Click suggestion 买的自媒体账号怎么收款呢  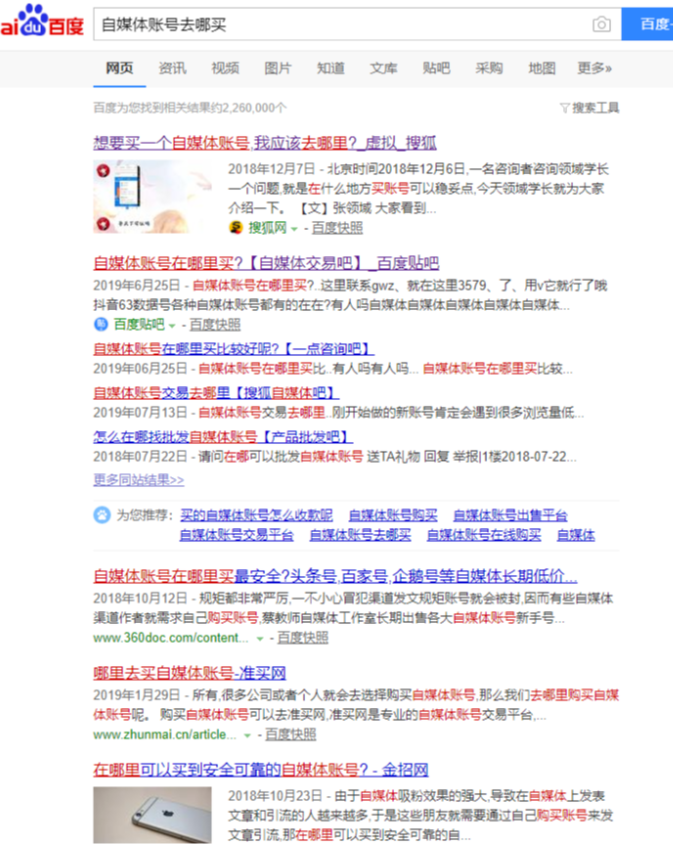point(256,515)
